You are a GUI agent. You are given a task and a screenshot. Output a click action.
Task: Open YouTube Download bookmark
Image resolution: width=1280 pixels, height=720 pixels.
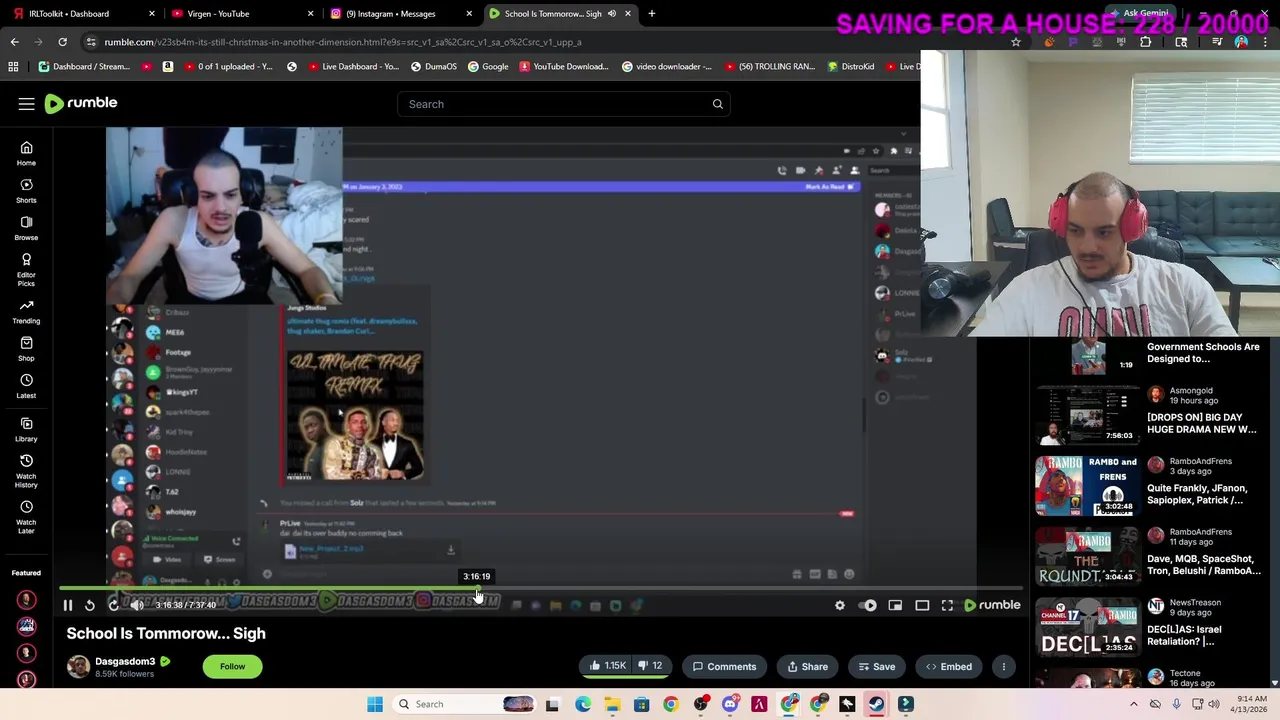click(x=563, y=67)
